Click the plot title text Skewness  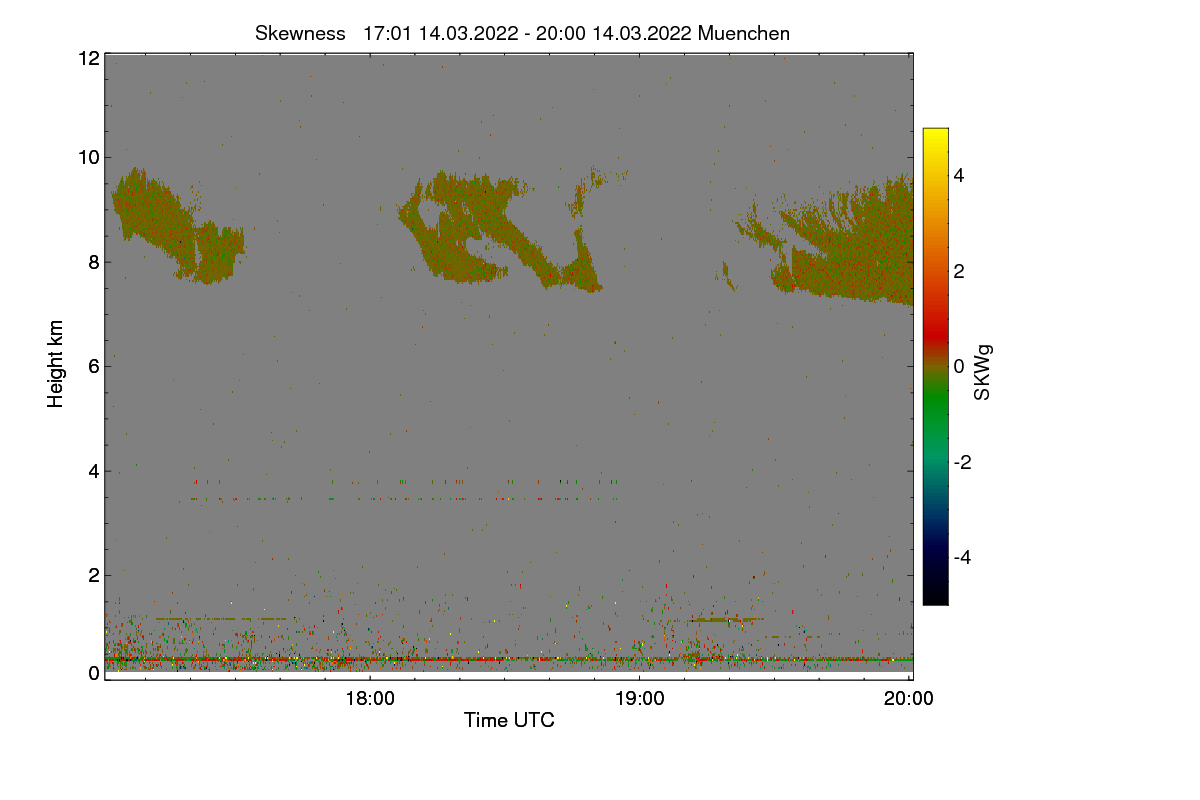click(300, 33)
